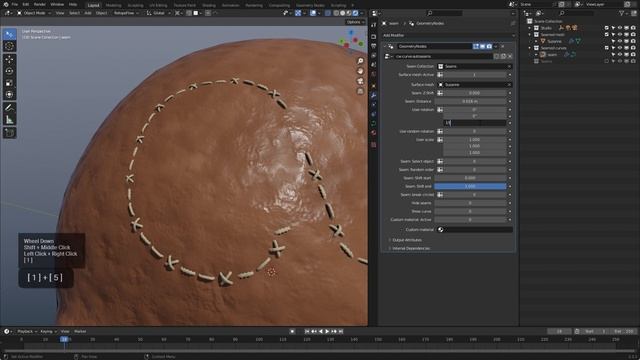Open the Object Mode dropdown
This screenshot has height=360, width=640.
tap(34, 13)
